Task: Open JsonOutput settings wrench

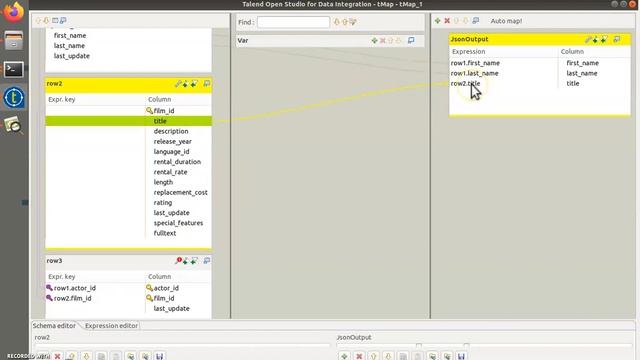Action: [x=588, y=40]
